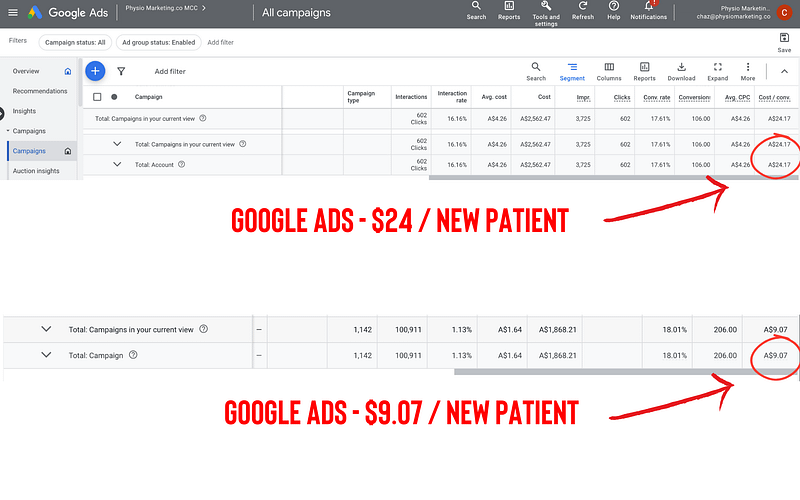Open Search in the top header
The width and height of the screenshot is (800, 500).
pyautogui.click(x=476, y=10)
